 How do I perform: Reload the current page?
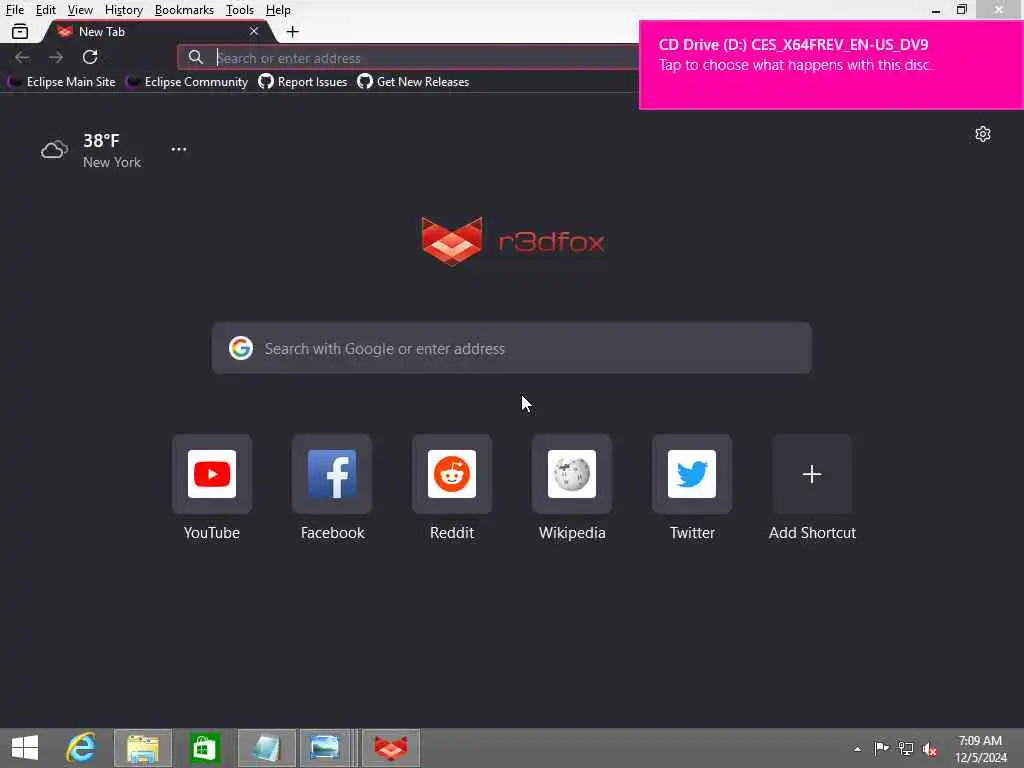tap(90, 57)
